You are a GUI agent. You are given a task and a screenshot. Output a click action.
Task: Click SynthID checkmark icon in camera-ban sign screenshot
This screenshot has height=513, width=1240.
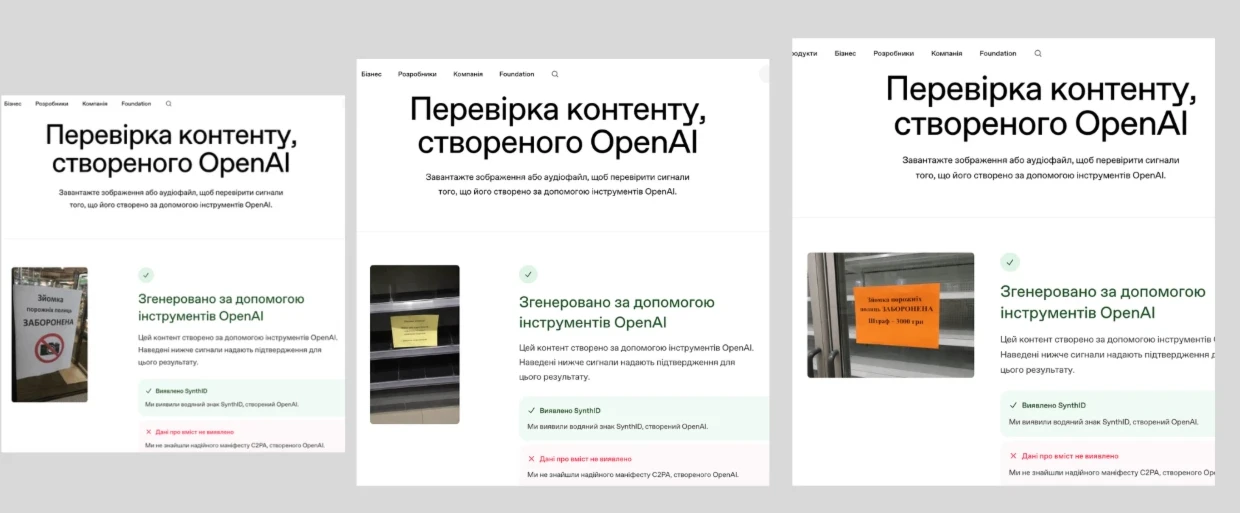pyautogui.click(x=148, y=391)
